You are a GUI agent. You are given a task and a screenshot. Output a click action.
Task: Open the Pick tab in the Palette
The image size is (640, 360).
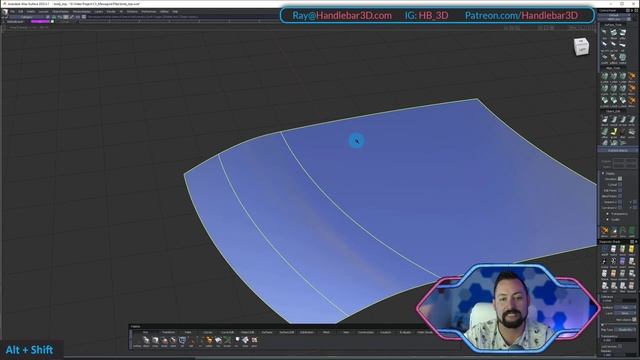146,332
